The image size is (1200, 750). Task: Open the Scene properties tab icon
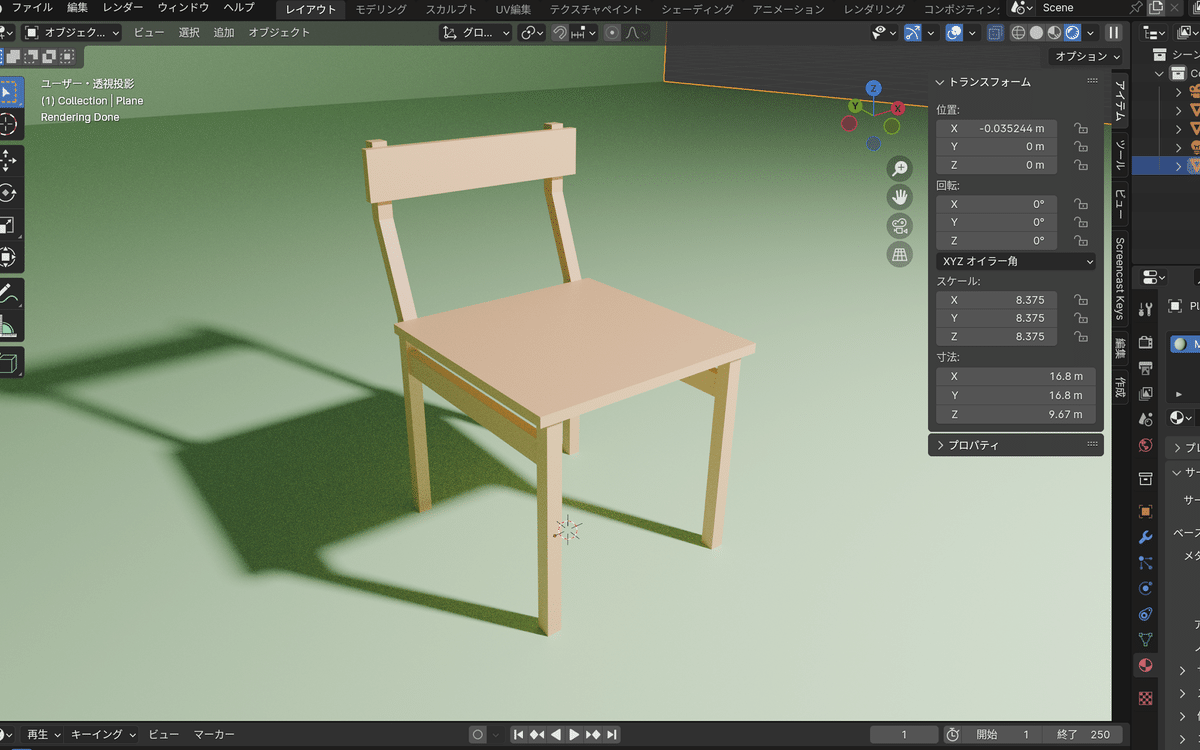coord(1146,419)
